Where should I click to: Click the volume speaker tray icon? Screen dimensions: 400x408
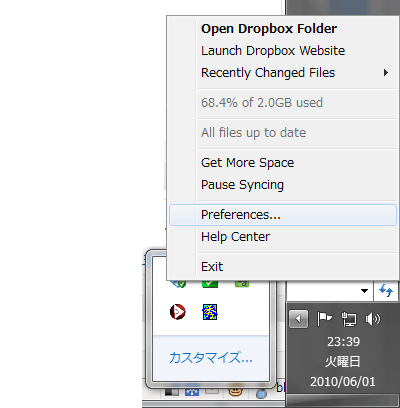click(373, 319)
